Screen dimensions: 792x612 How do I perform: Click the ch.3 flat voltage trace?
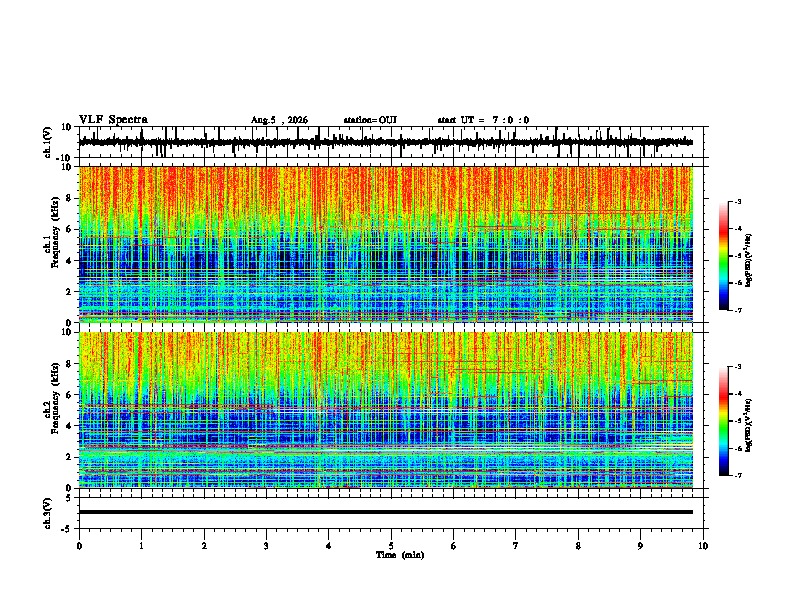(x=386, y=512)
